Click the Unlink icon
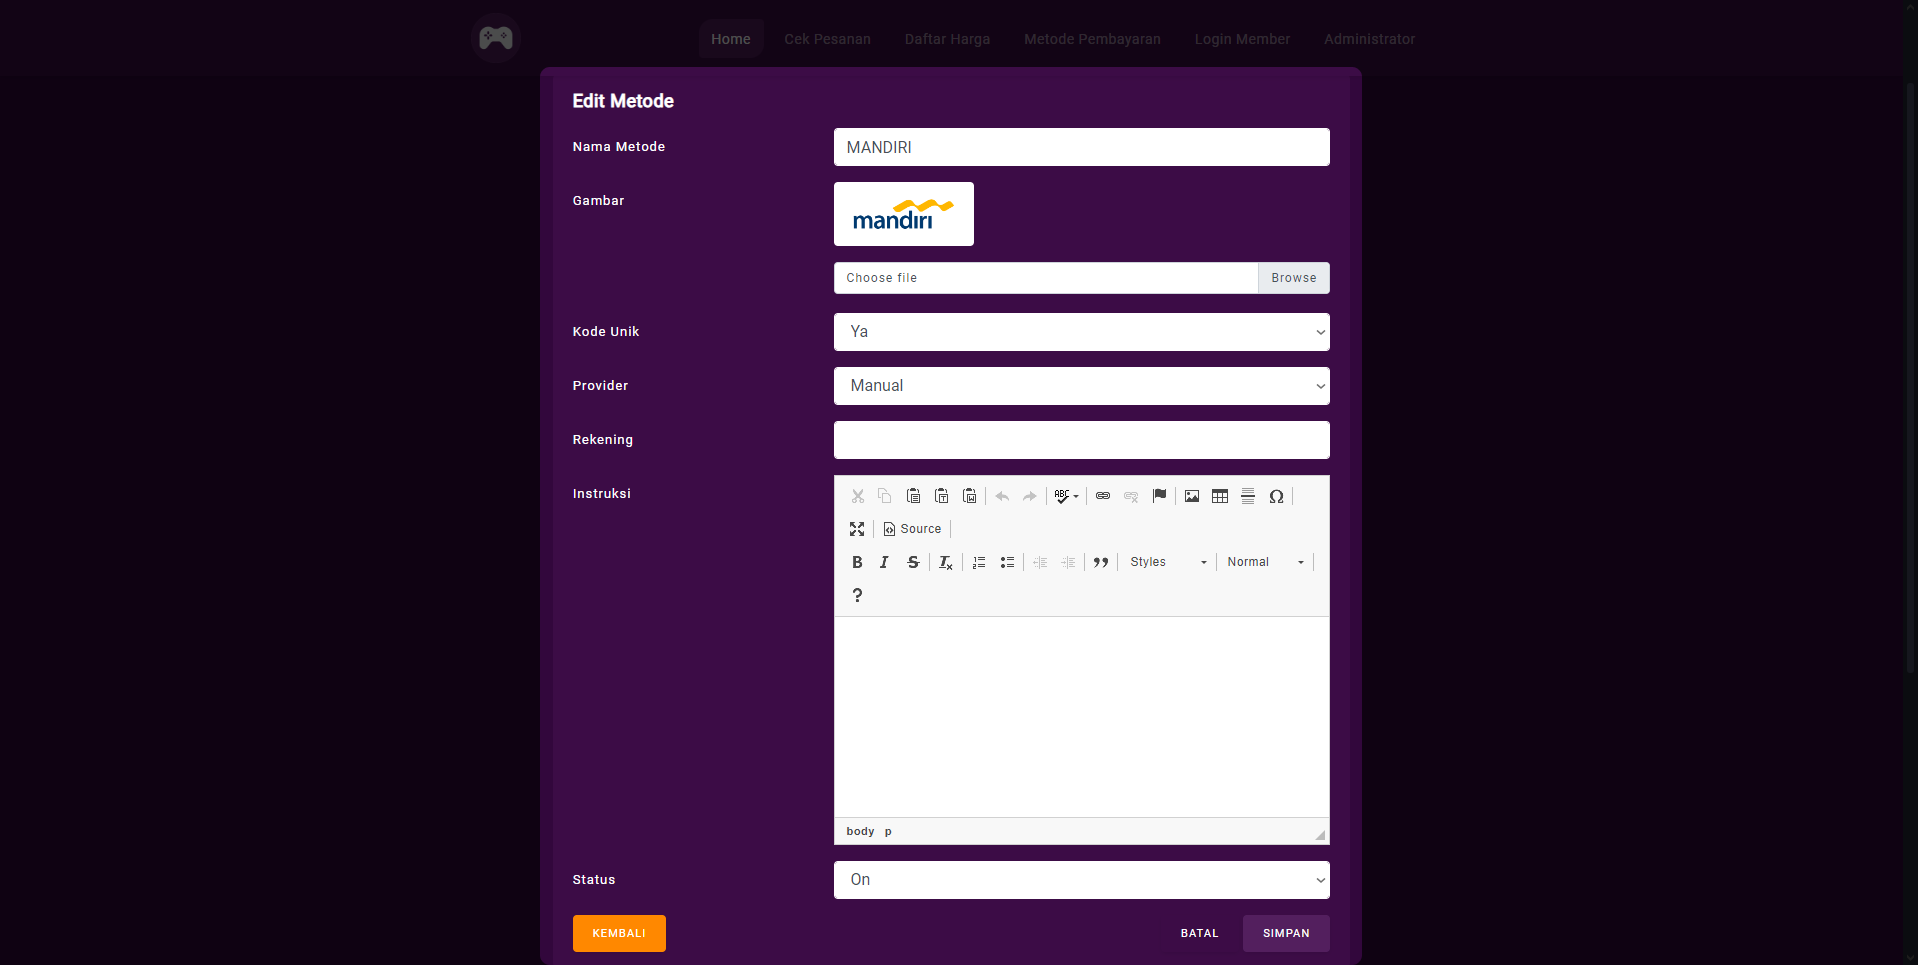The image size is (1918, 965). (x=1131, y=496)
